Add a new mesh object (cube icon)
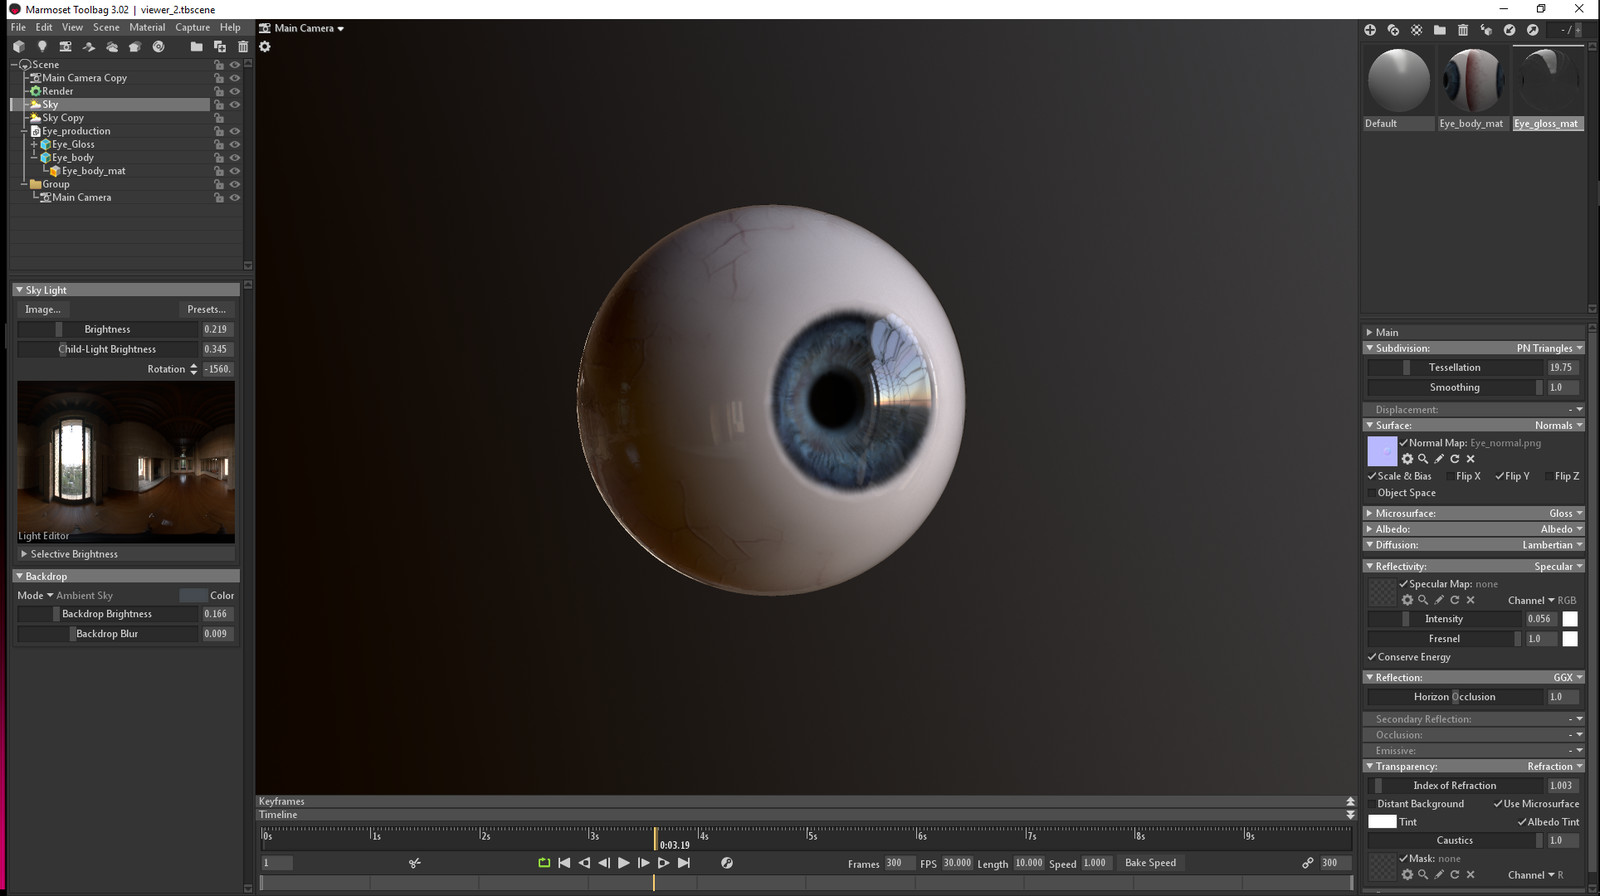 pyautogui.click(x=19, y=46)
